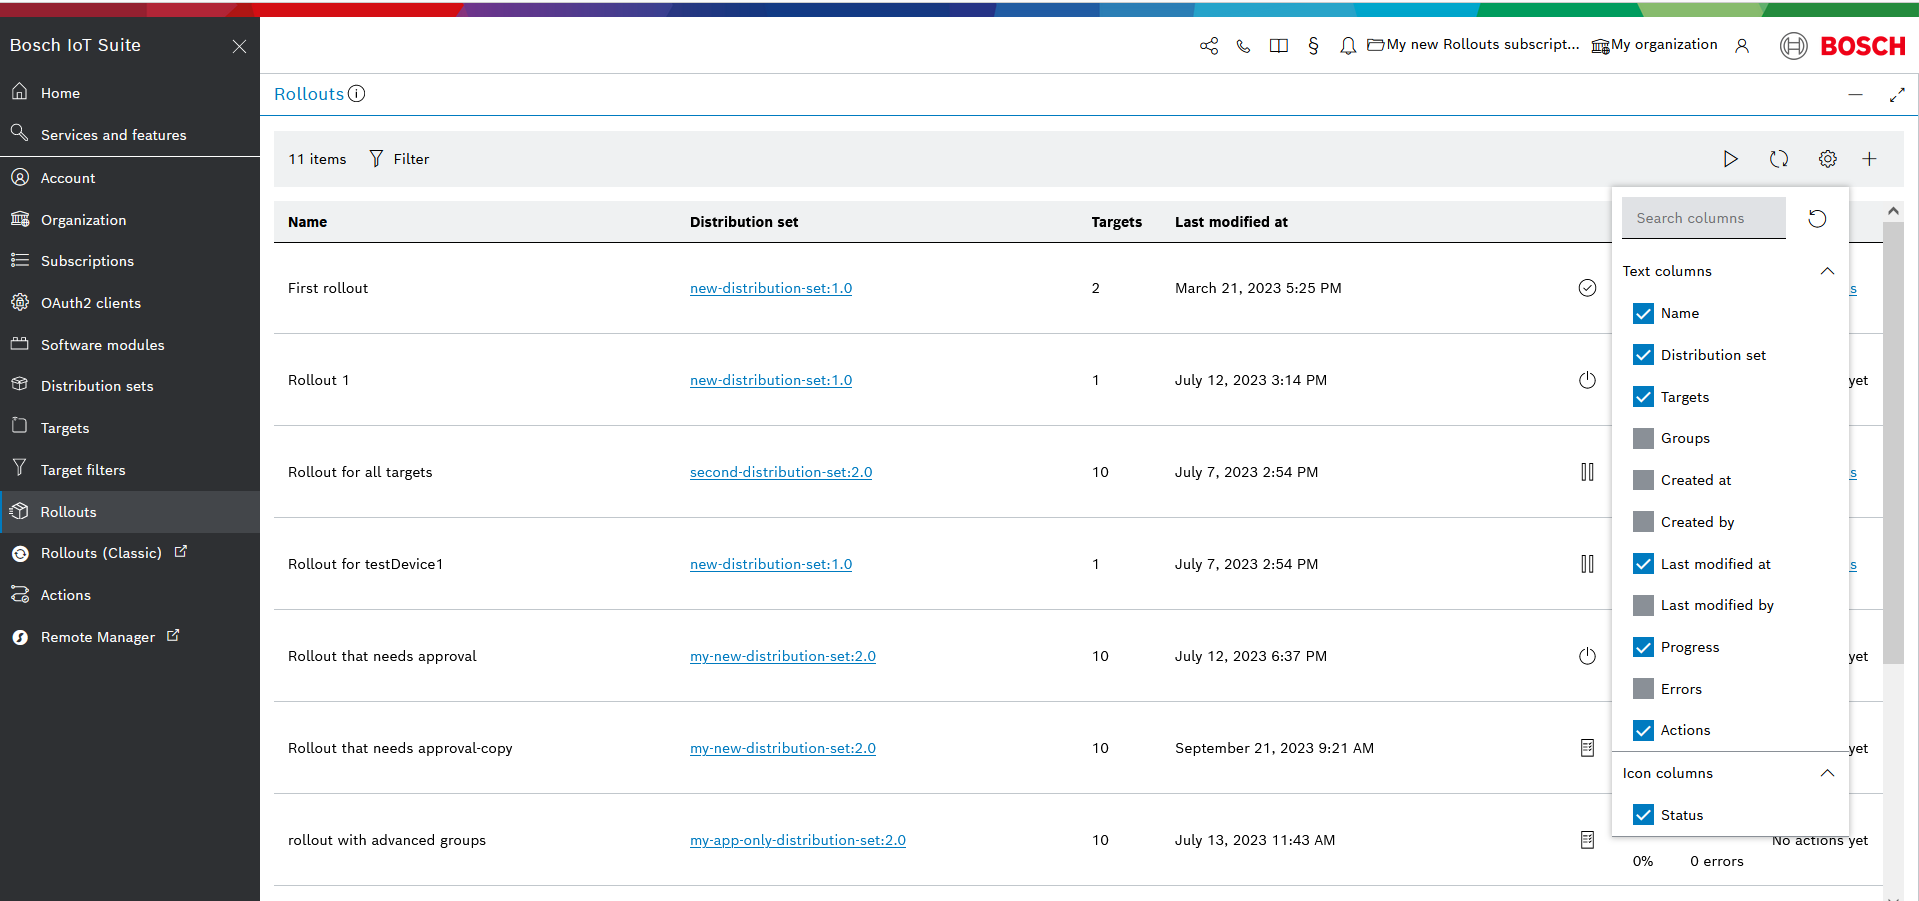Go to Target filters in sidebar

click(83, 470)
